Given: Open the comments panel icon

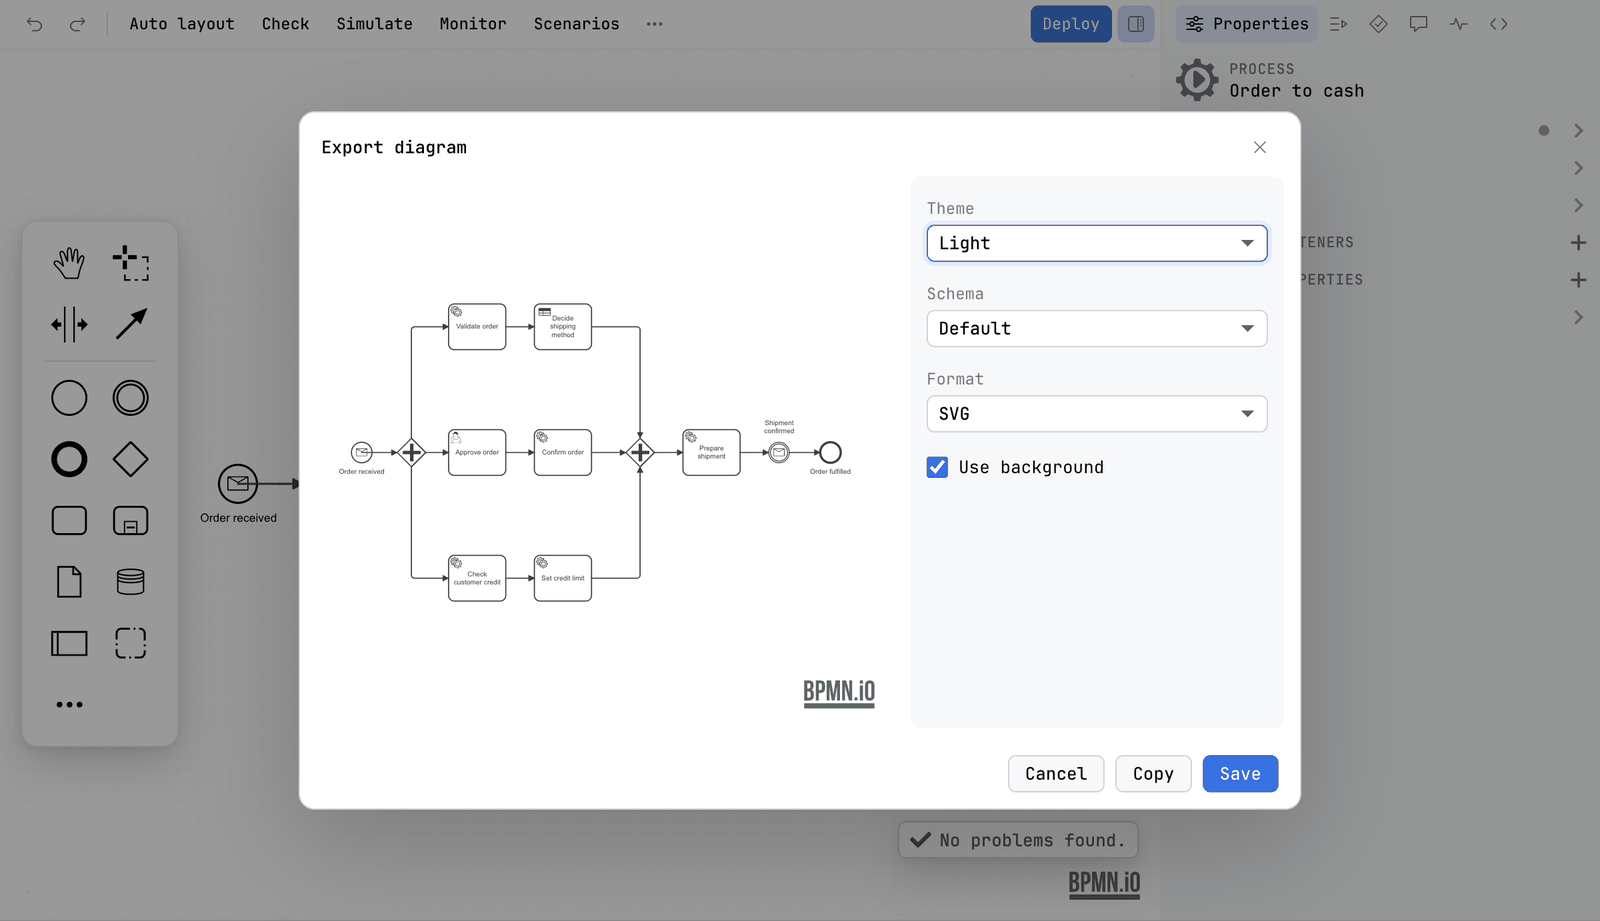Looking at the screenshot, I should (x=1418, y=24).
